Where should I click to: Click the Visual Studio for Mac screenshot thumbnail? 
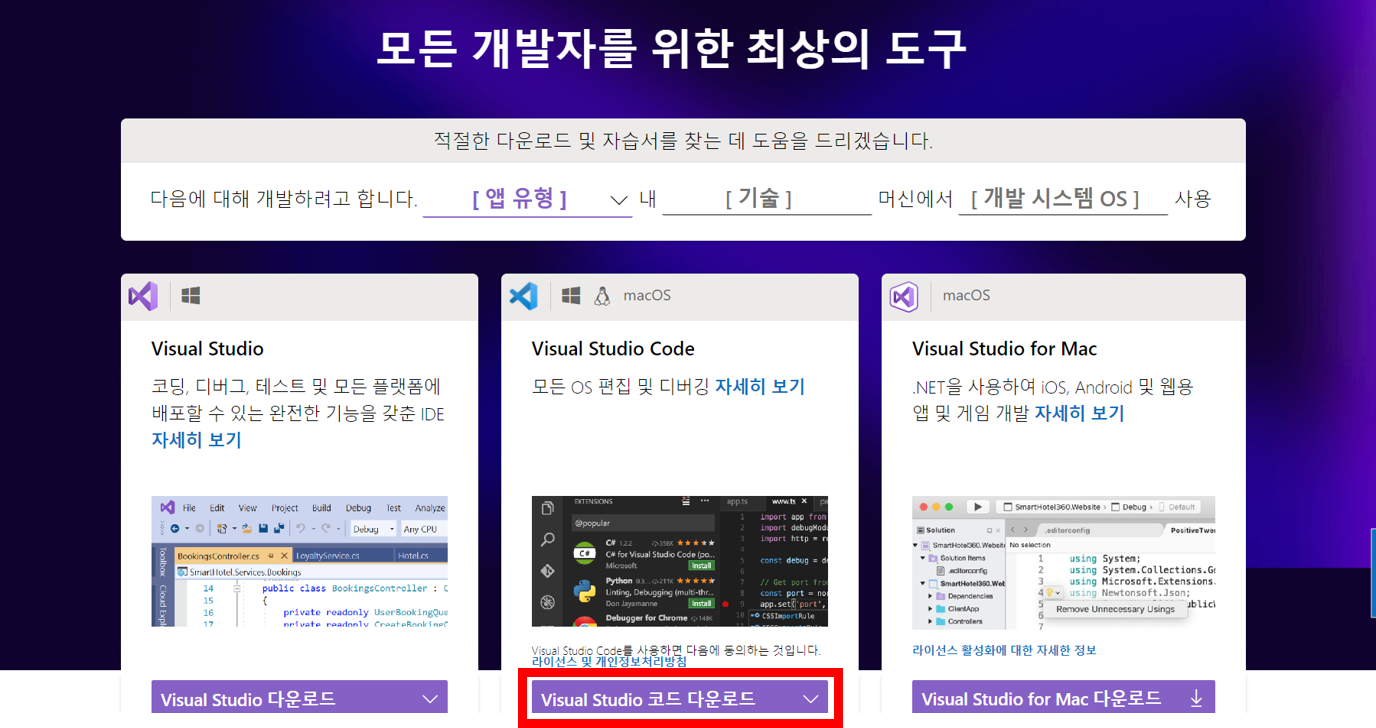[1063, 561]
